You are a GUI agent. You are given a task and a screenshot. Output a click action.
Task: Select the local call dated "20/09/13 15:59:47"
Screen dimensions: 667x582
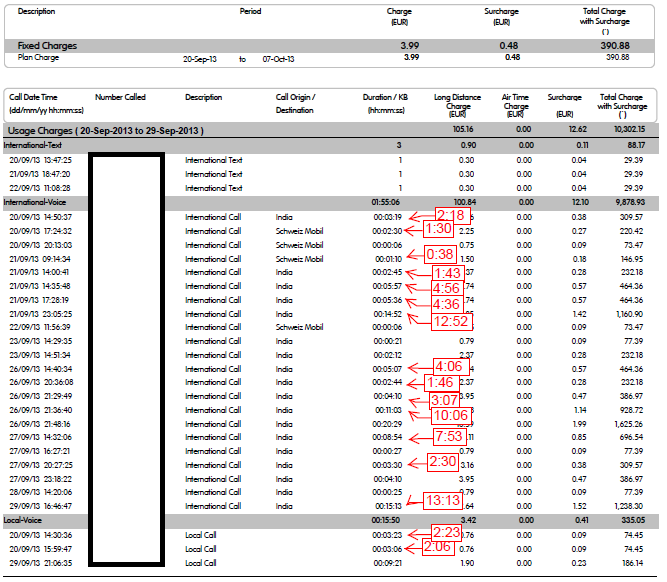coord(40,549)
